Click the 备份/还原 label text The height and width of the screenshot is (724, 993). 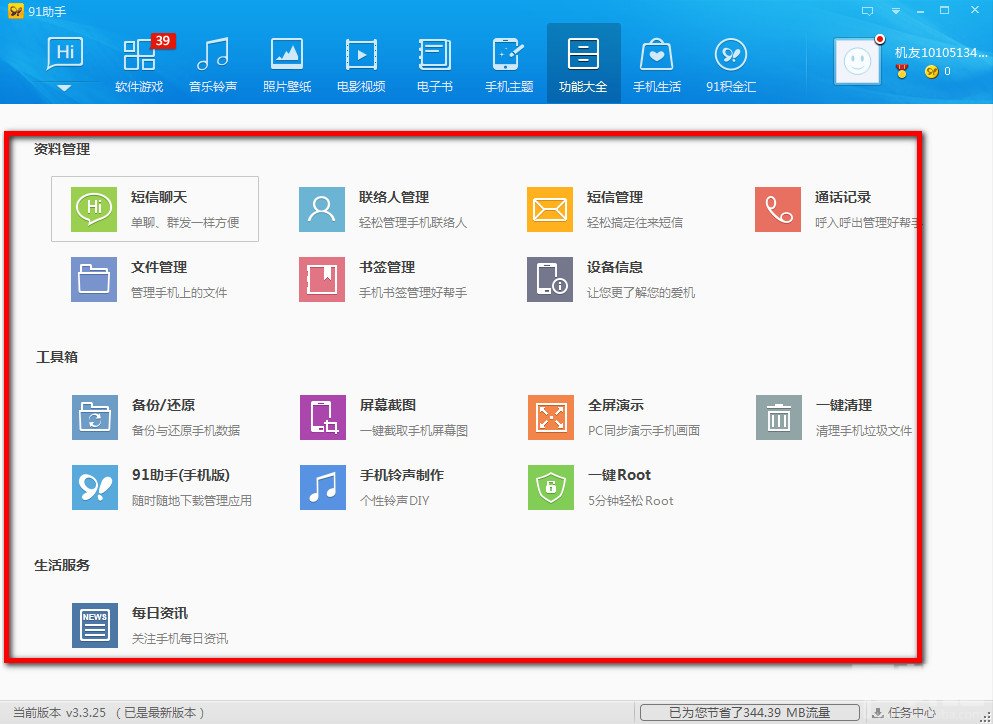click(x=163, y=405)
